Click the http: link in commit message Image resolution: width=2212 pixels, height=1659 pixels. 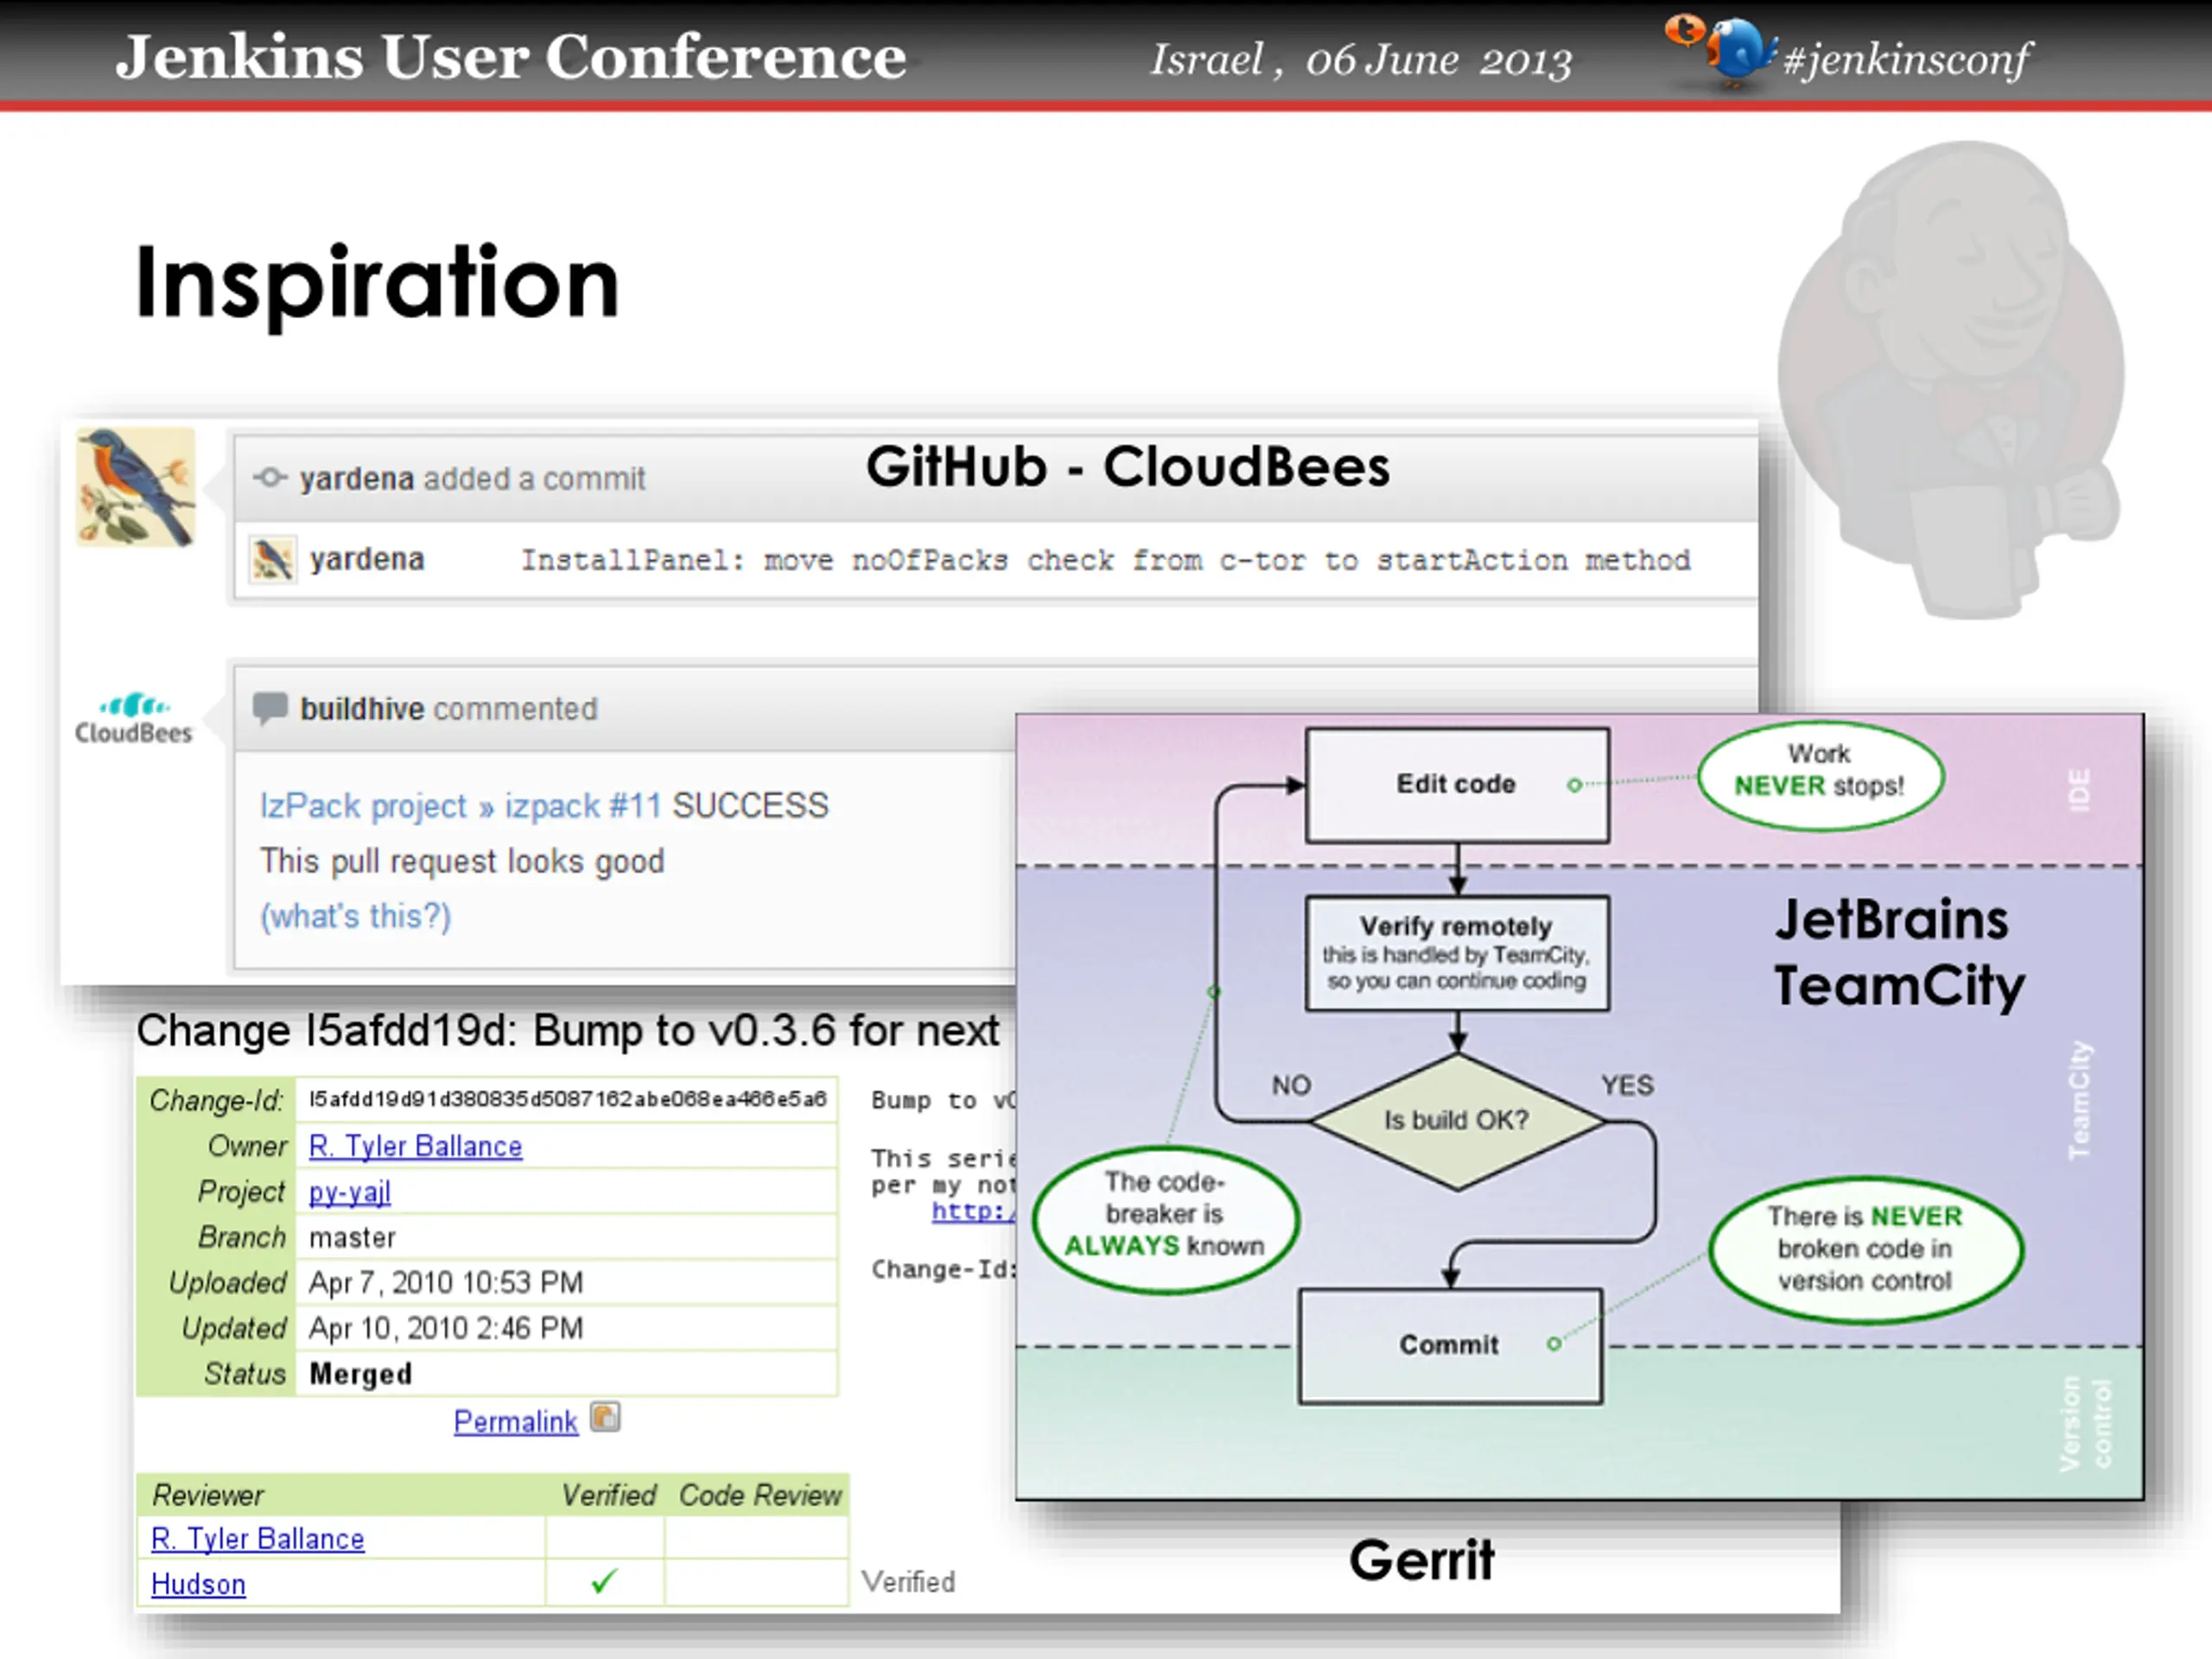click(974, 1211)
